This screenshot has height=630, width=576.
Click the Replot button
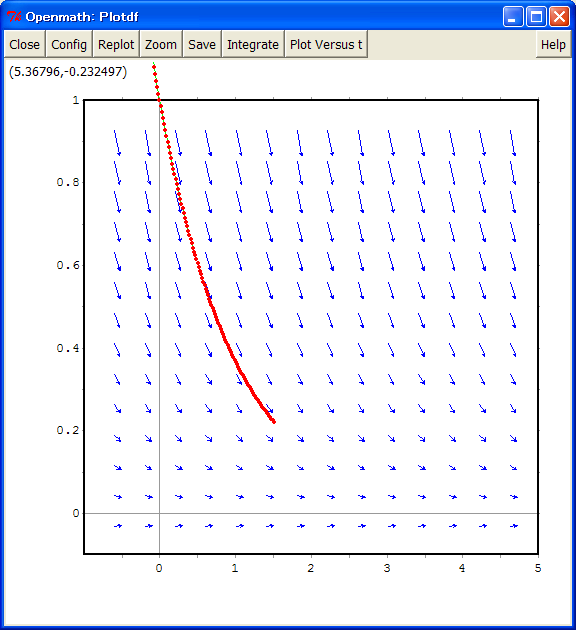click(116, 44)
